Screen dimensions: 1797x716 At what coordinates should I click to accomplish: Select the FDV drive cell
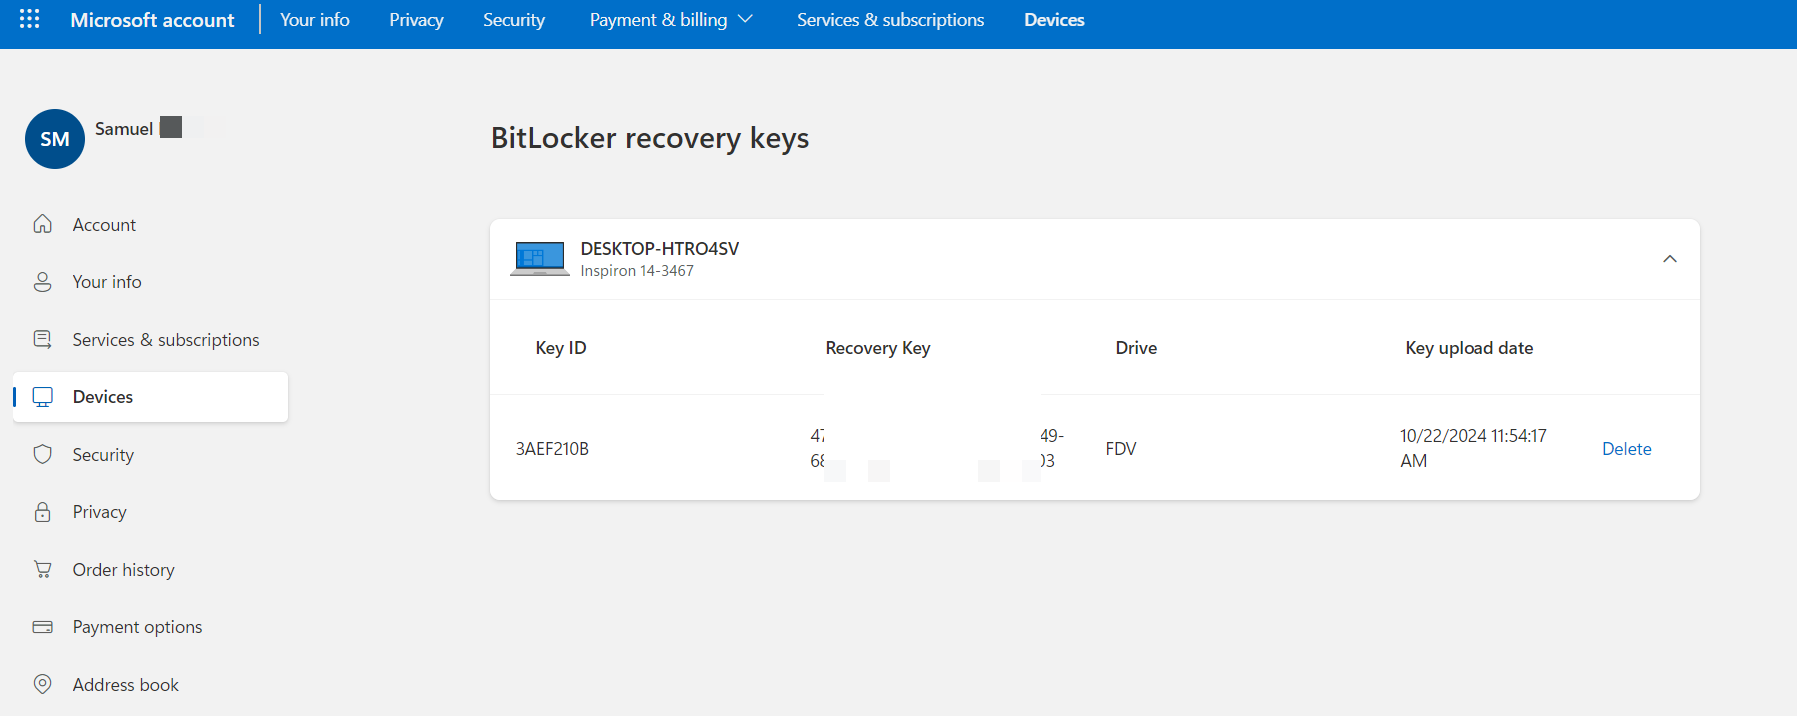[1121, 449]
